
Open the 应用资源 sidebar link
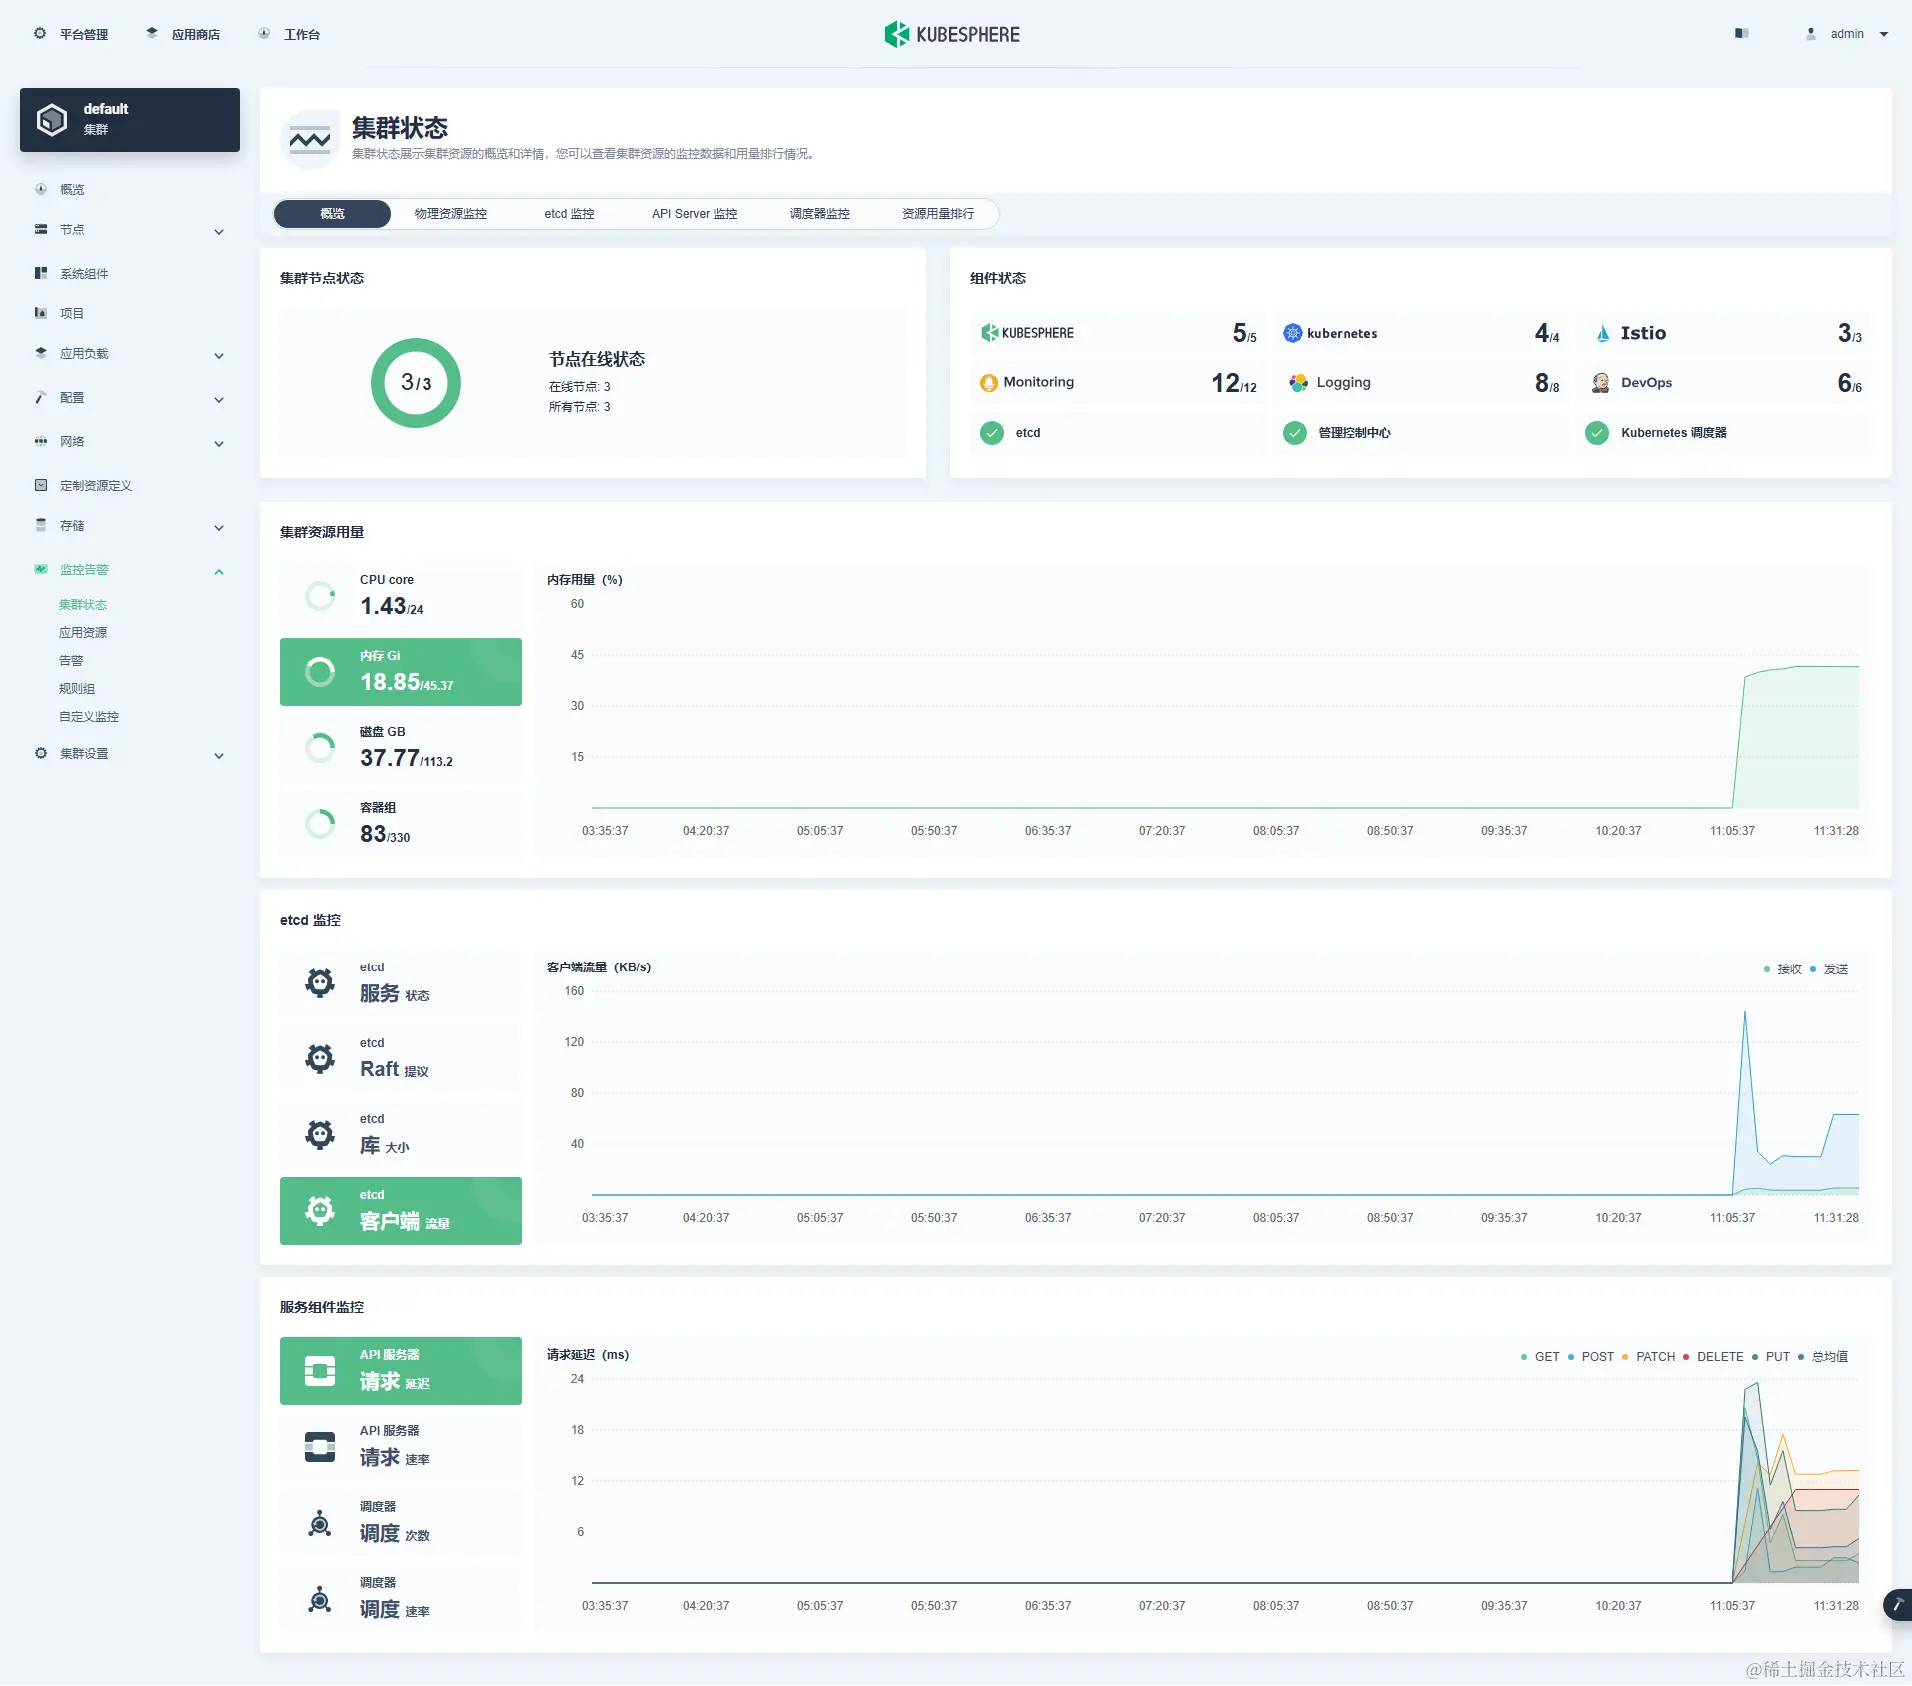tap(85, 632)
